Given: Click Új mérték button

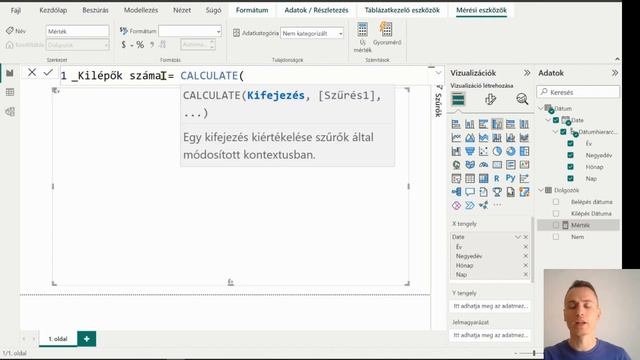Looking at the screenshot, I should (362, 37).
